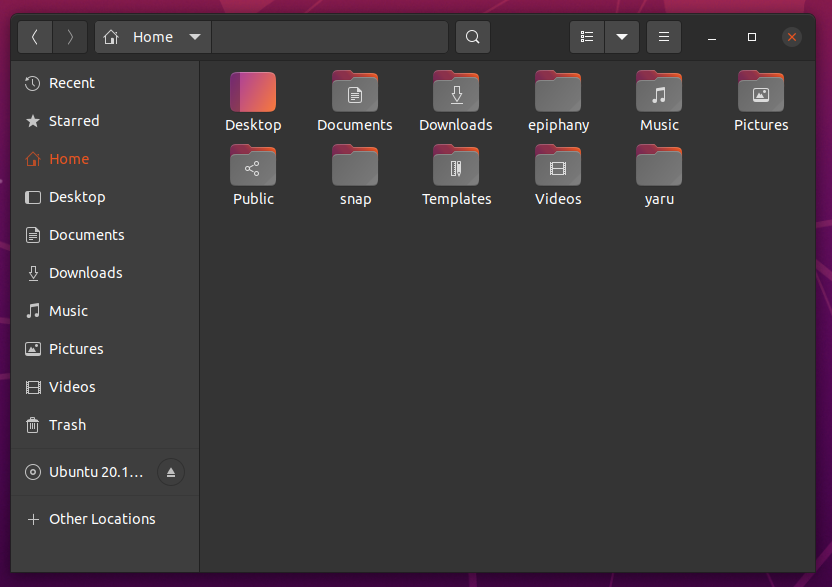Go to Pictures in the sidebar
Viewport: 832px width, 587px height.
(105, 349)
